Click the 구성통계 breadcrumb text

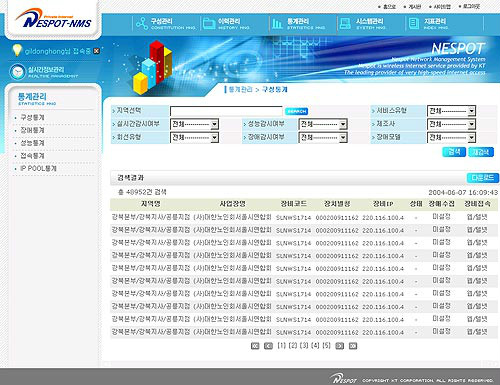click(x=275, y=89)
